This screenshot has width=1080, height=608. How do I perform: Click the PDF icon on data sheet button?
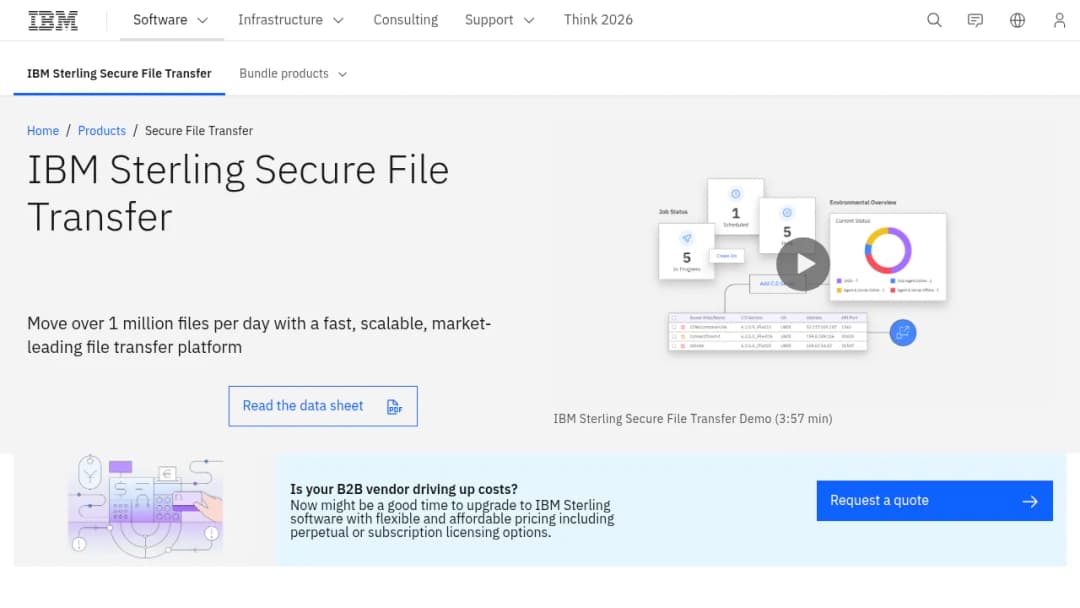(x=394, y=407)
